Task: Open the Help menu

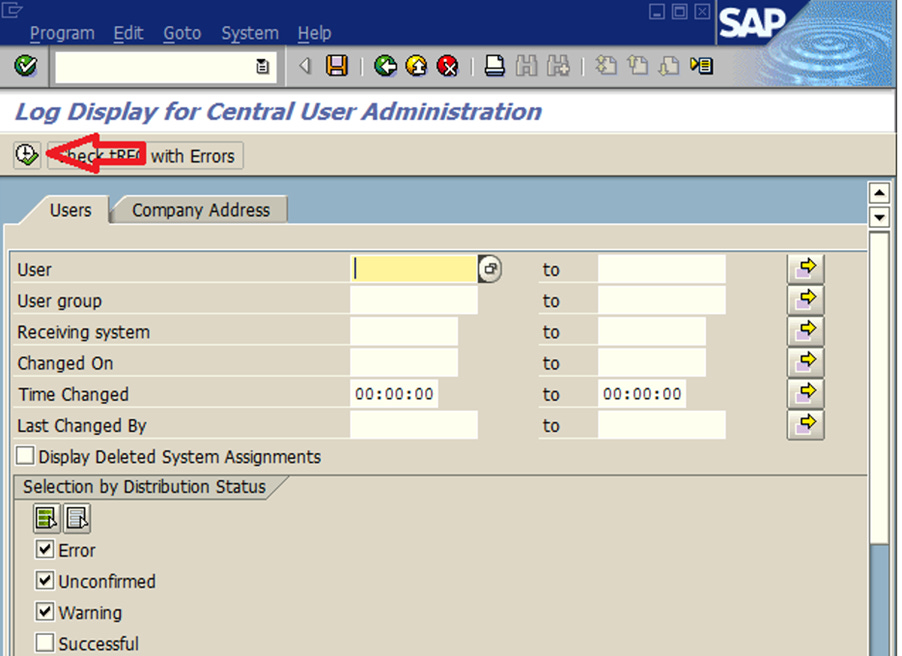Action: [315, 33]
